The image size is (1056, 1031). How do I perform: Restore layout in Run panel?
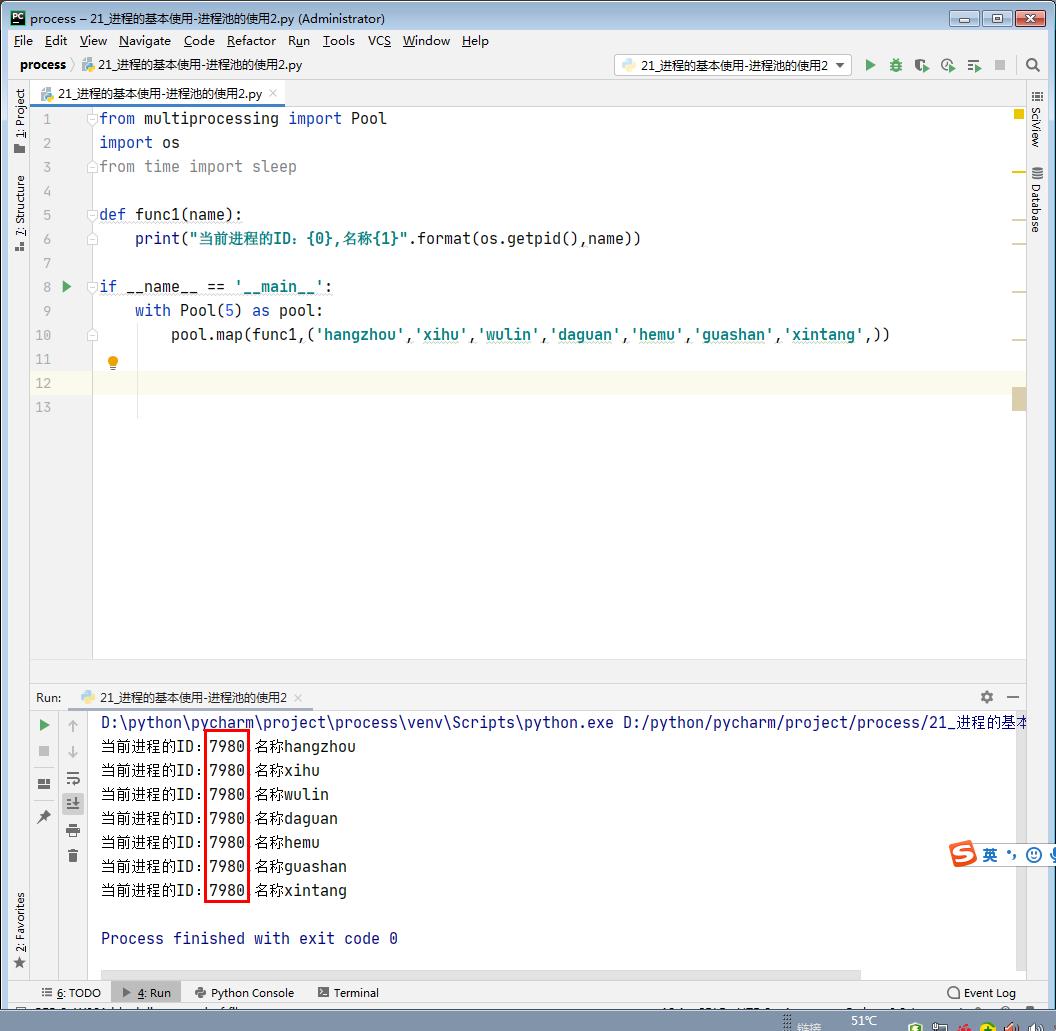[44, 783]
